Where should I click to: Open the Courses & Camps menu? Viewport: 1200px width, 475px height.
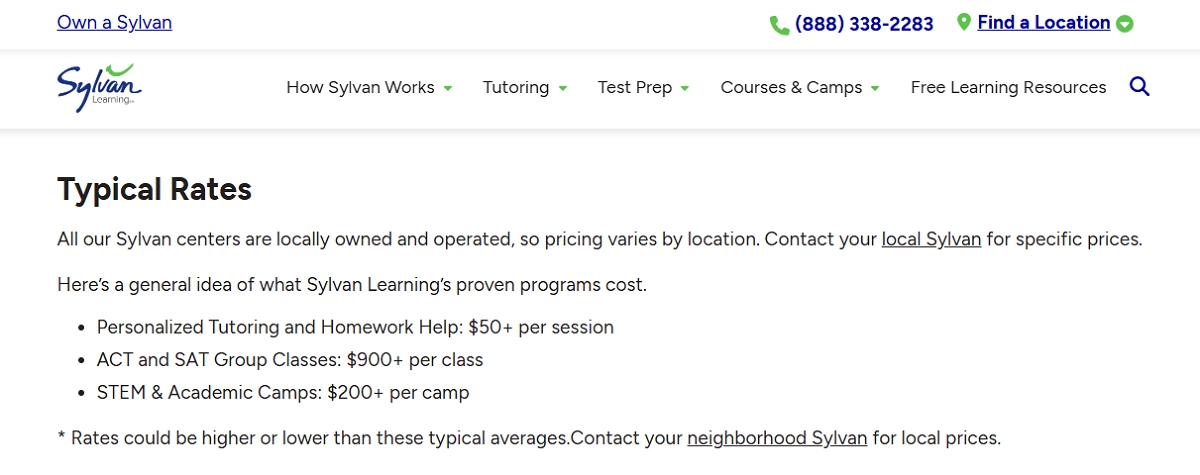pos(791,87)
